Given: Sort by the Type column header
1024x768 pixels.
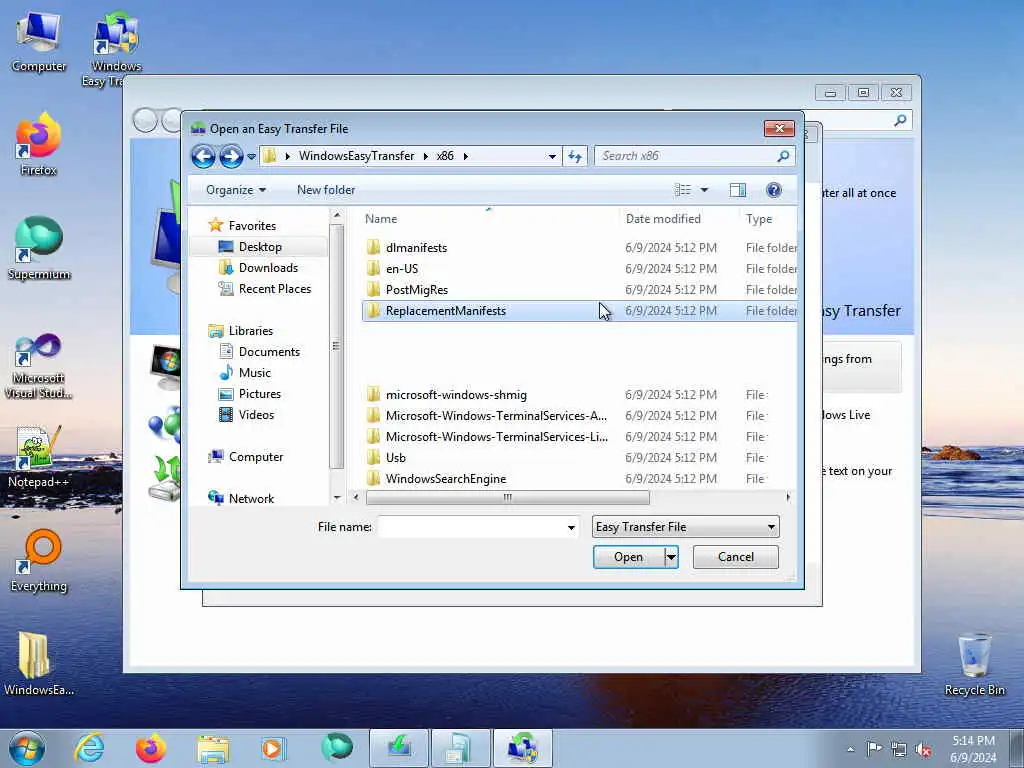Looking at the screenshot, I should point(759,219).
